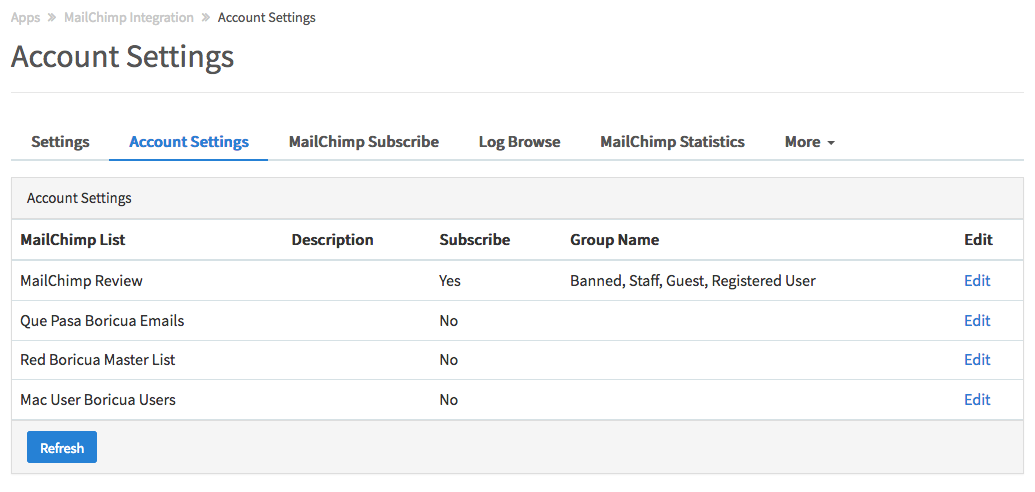
Task: Click the MailChimp List column header
Action: click(73, 240)
